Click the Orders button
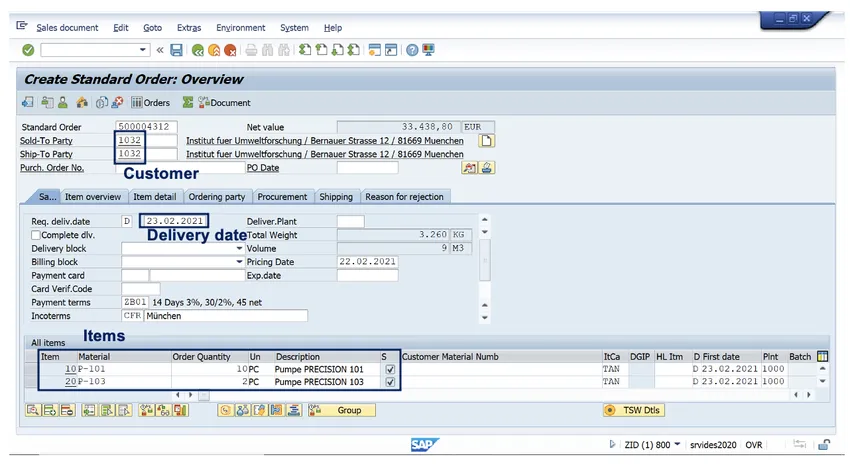 click(x=151, y=102)
